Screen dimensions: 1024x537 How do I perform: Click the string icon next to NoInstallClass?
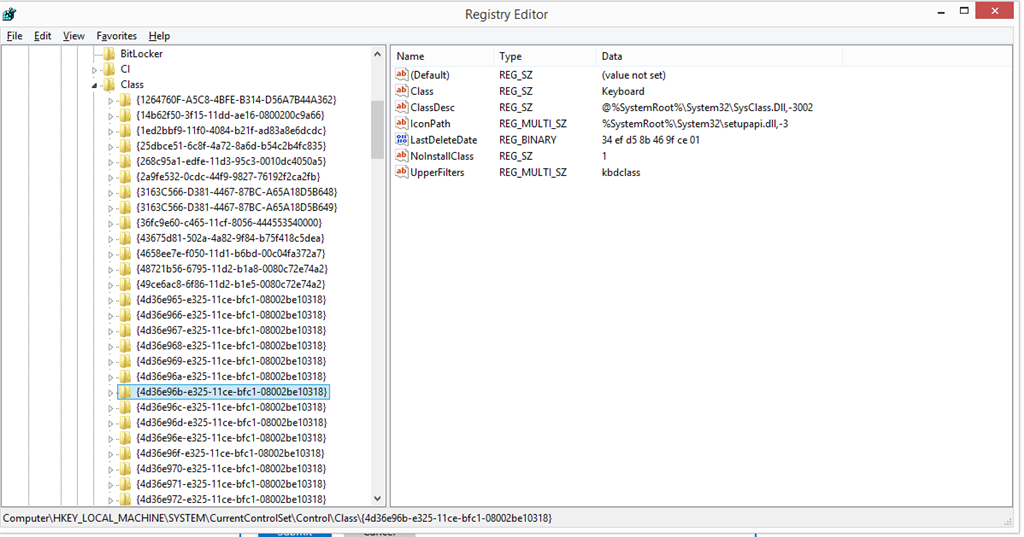[x=402, y=156]
